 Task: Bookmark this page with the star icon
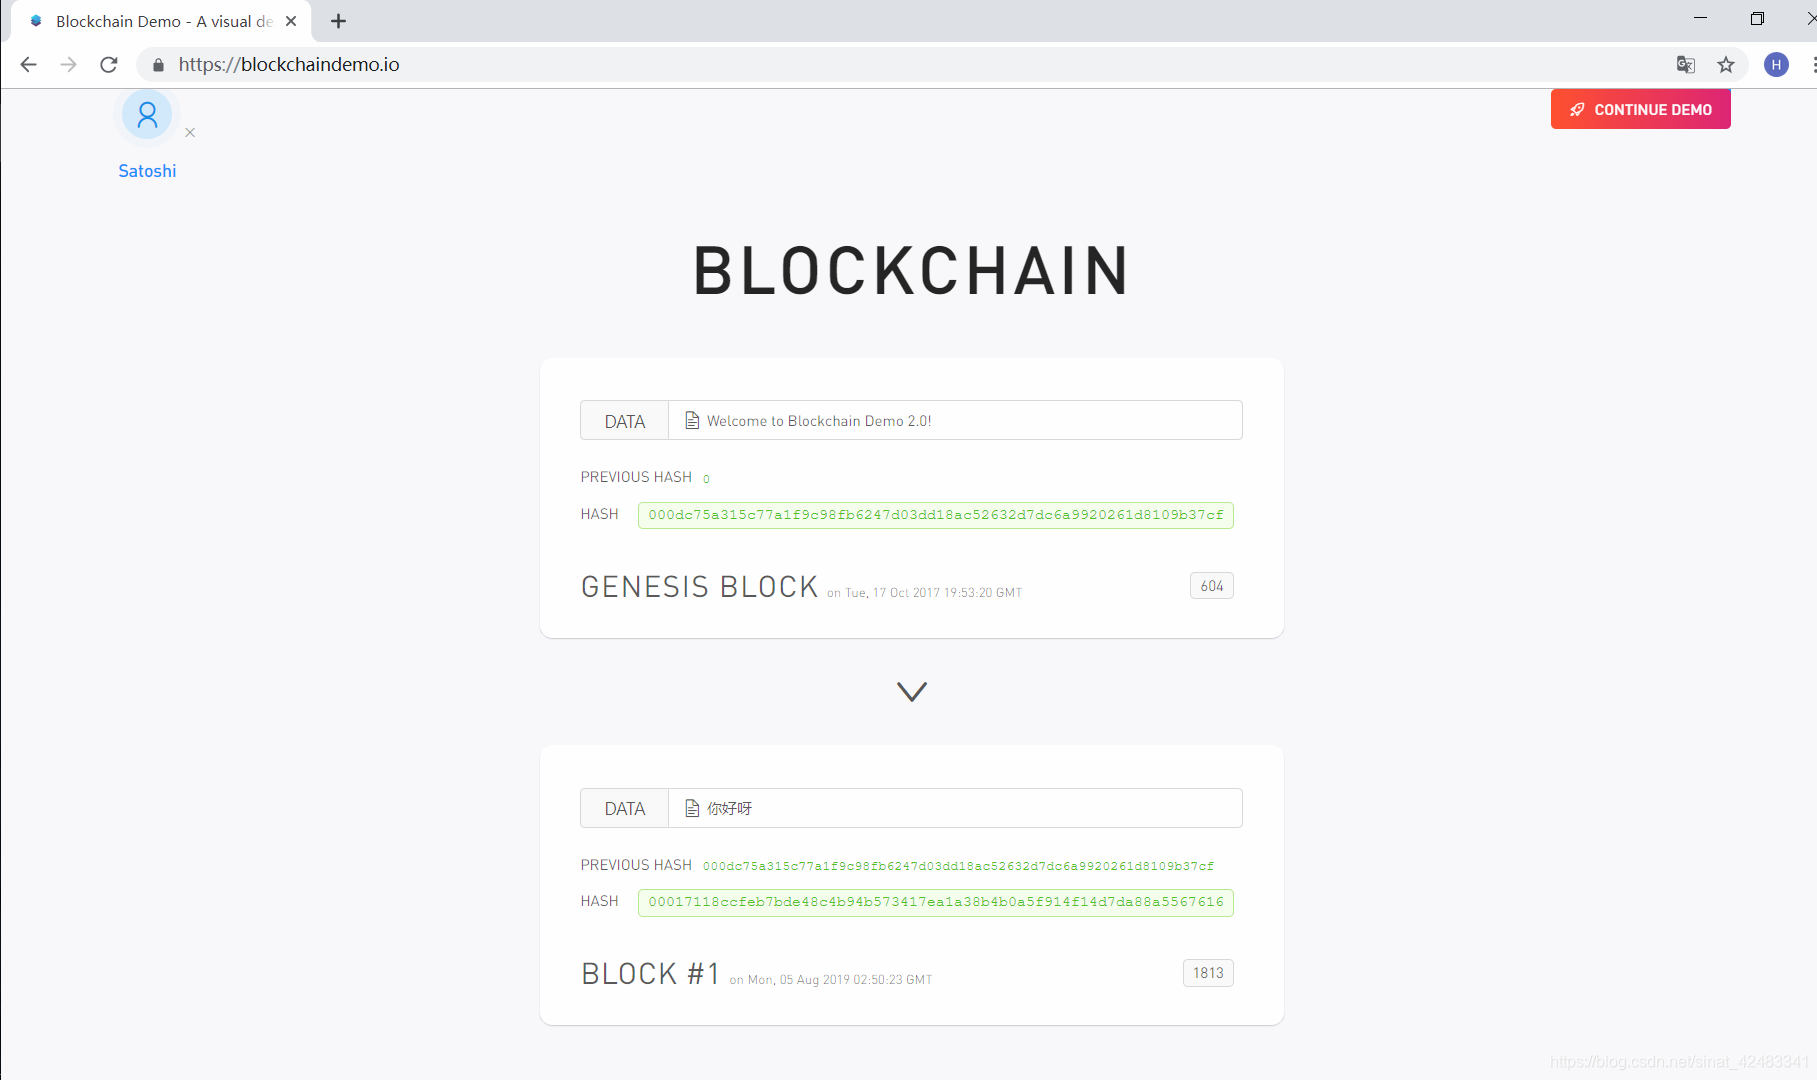(x=1726, y=65)
